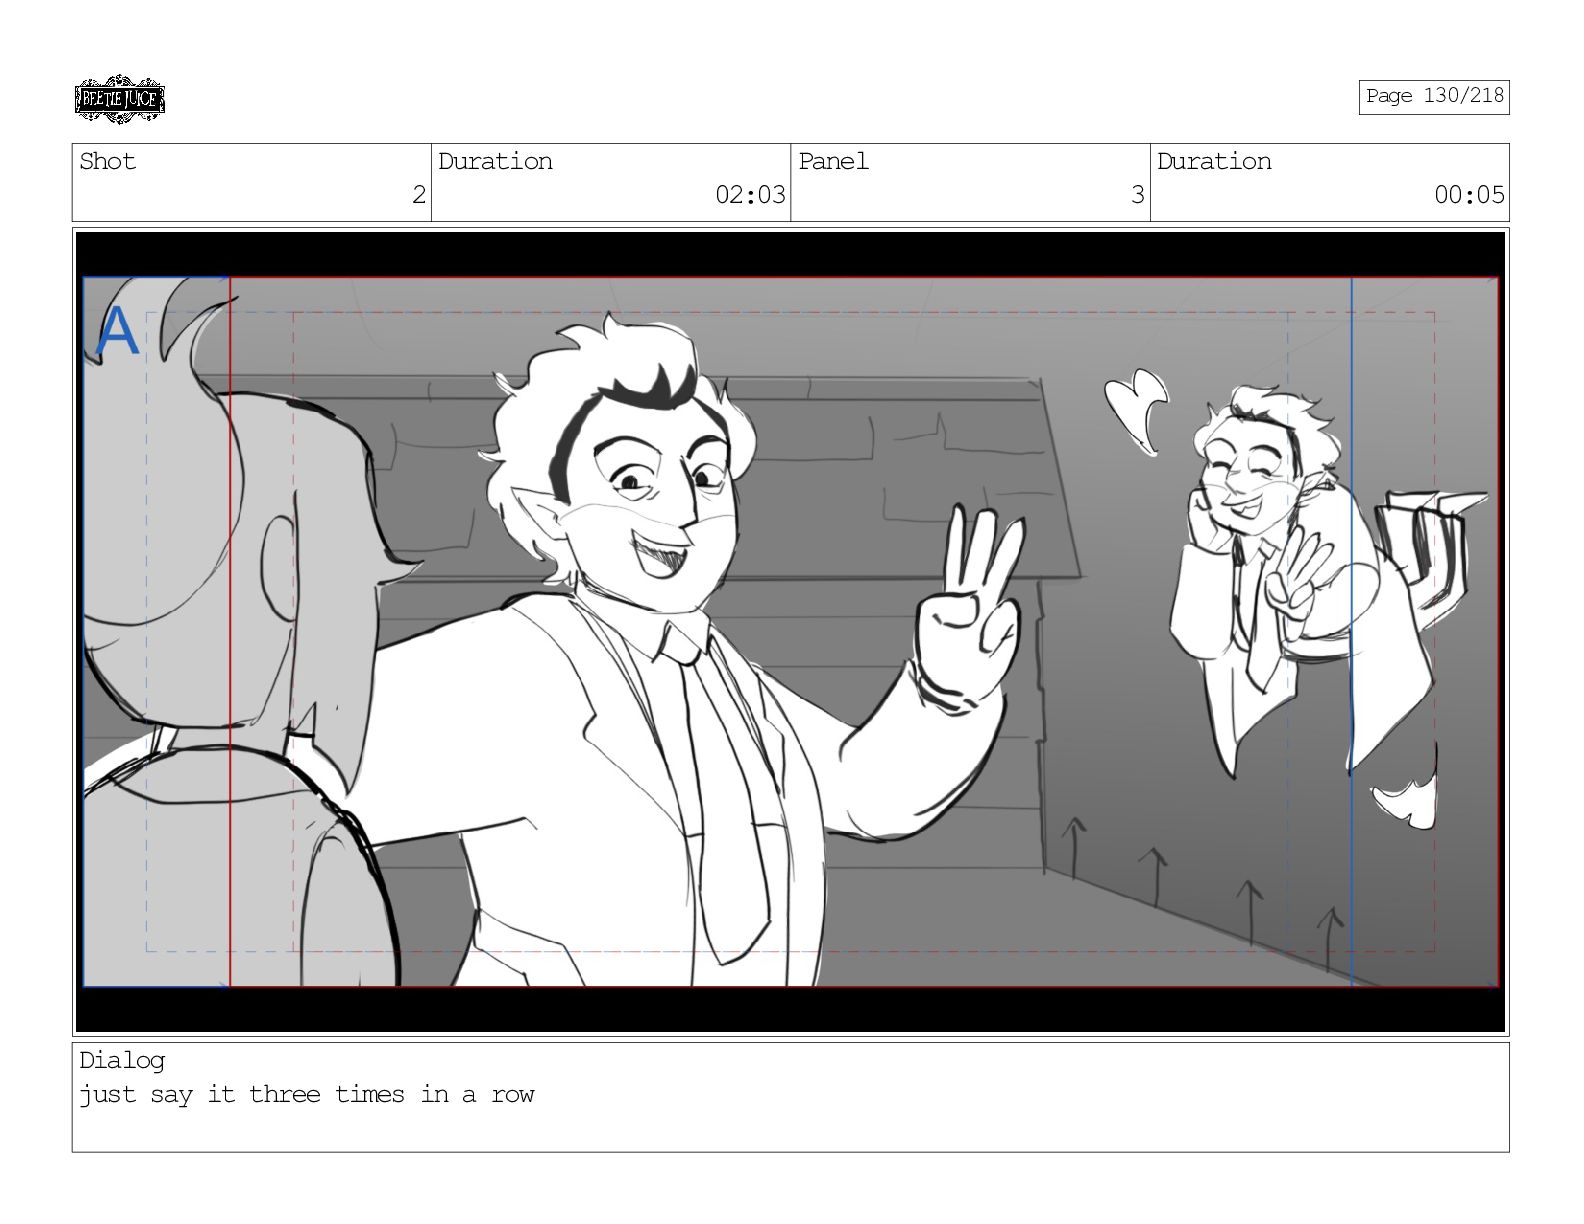
Task: Click the Dialog label
Action: (x=122, y=1061)
